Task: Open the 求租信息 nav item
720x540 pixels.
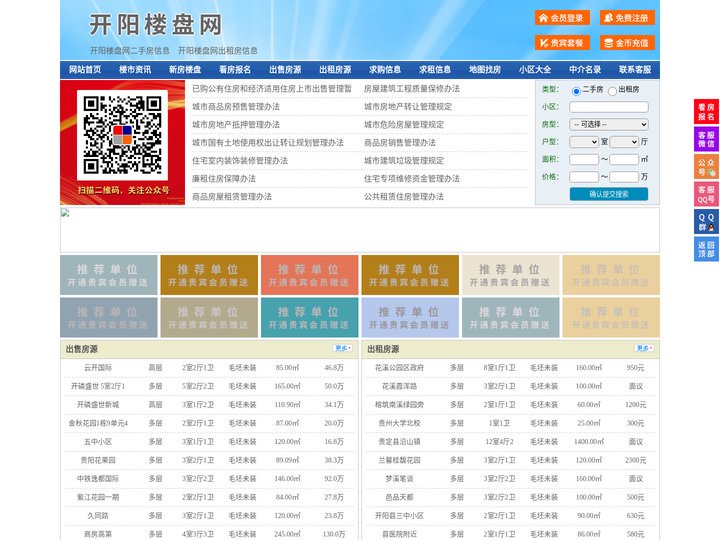Action: coord(435,70)
